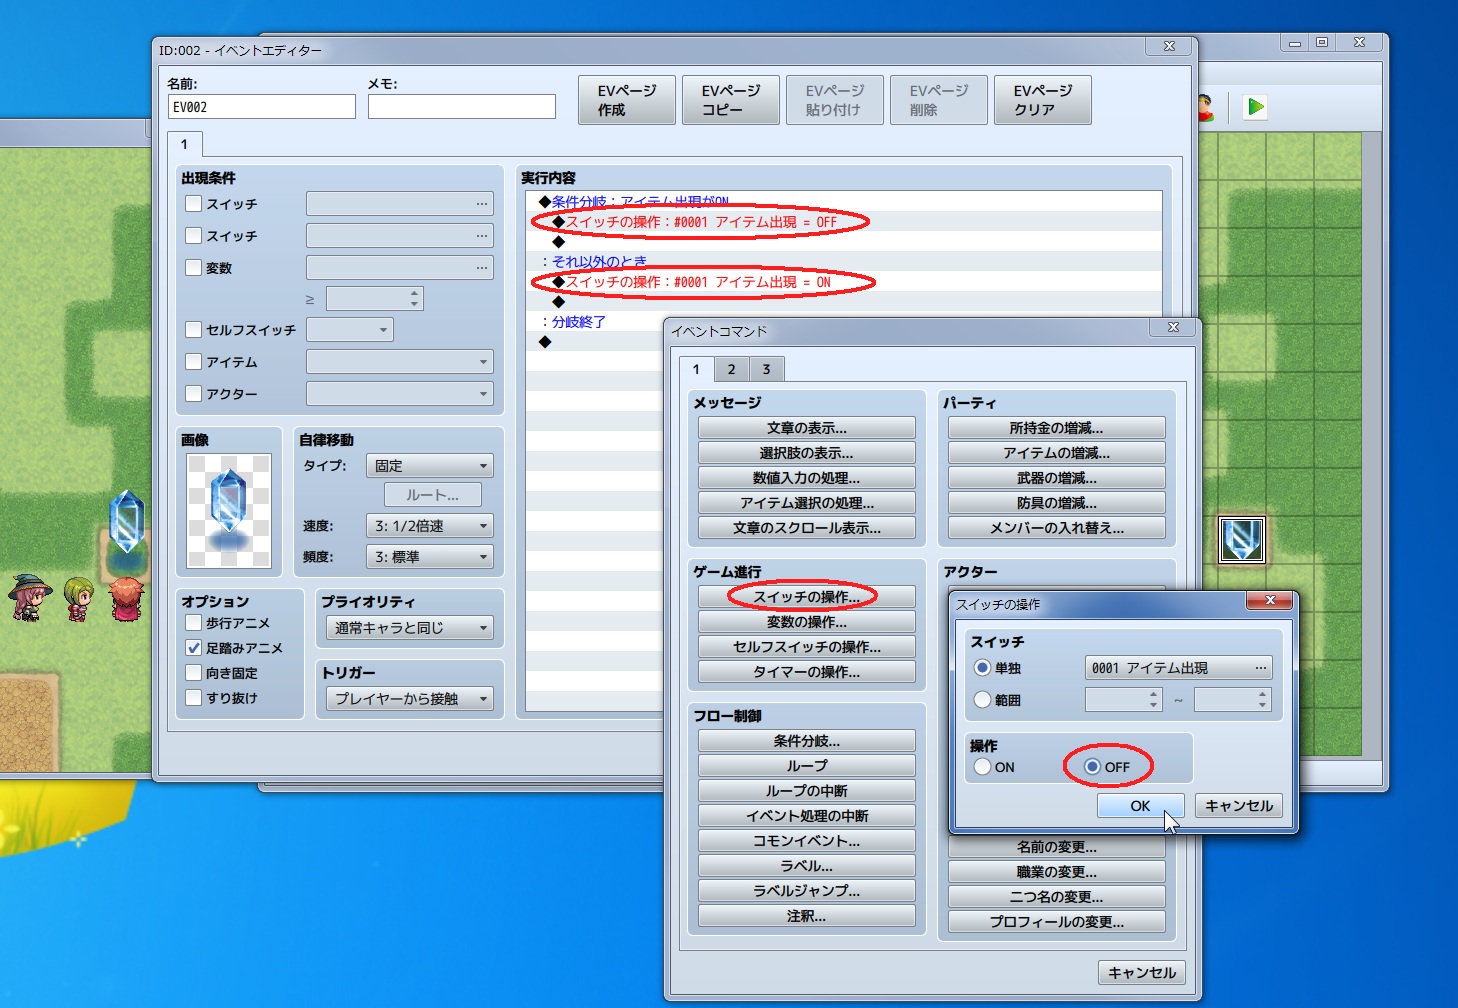
Task: Select event page tab 1
Action: point(184,144)
